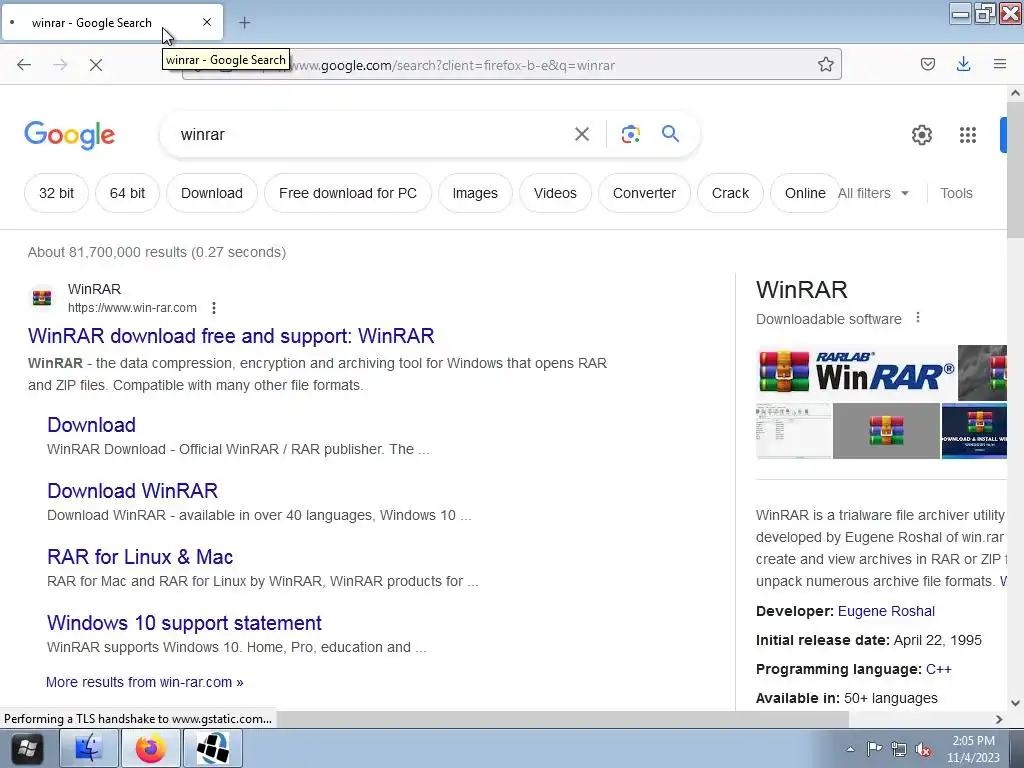Screen dimensions: 1024x768
Task: Click the vertical scrollbar up arrow
Action: point(1015,93)
